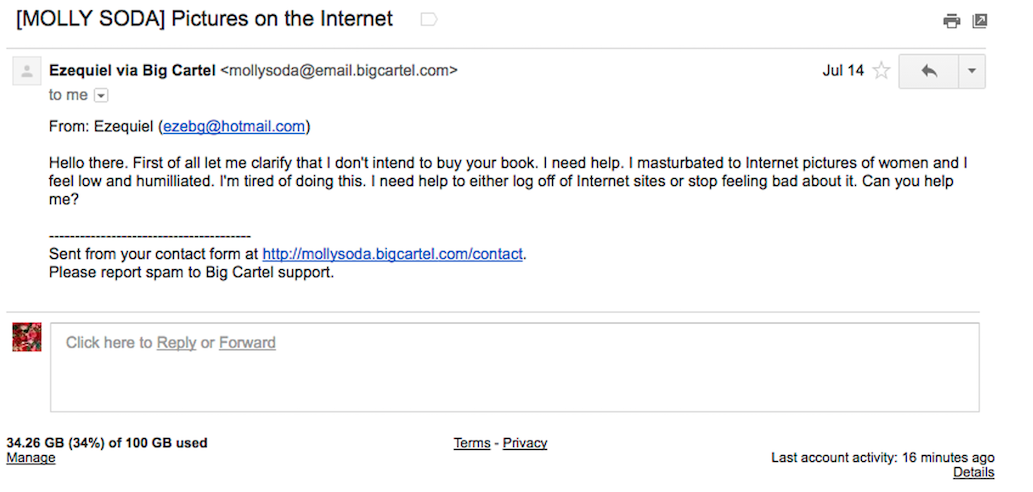Click your account thumbnail beside the reply box
The height and width of the screenshot is (492, 1033).
coord(26,337)
